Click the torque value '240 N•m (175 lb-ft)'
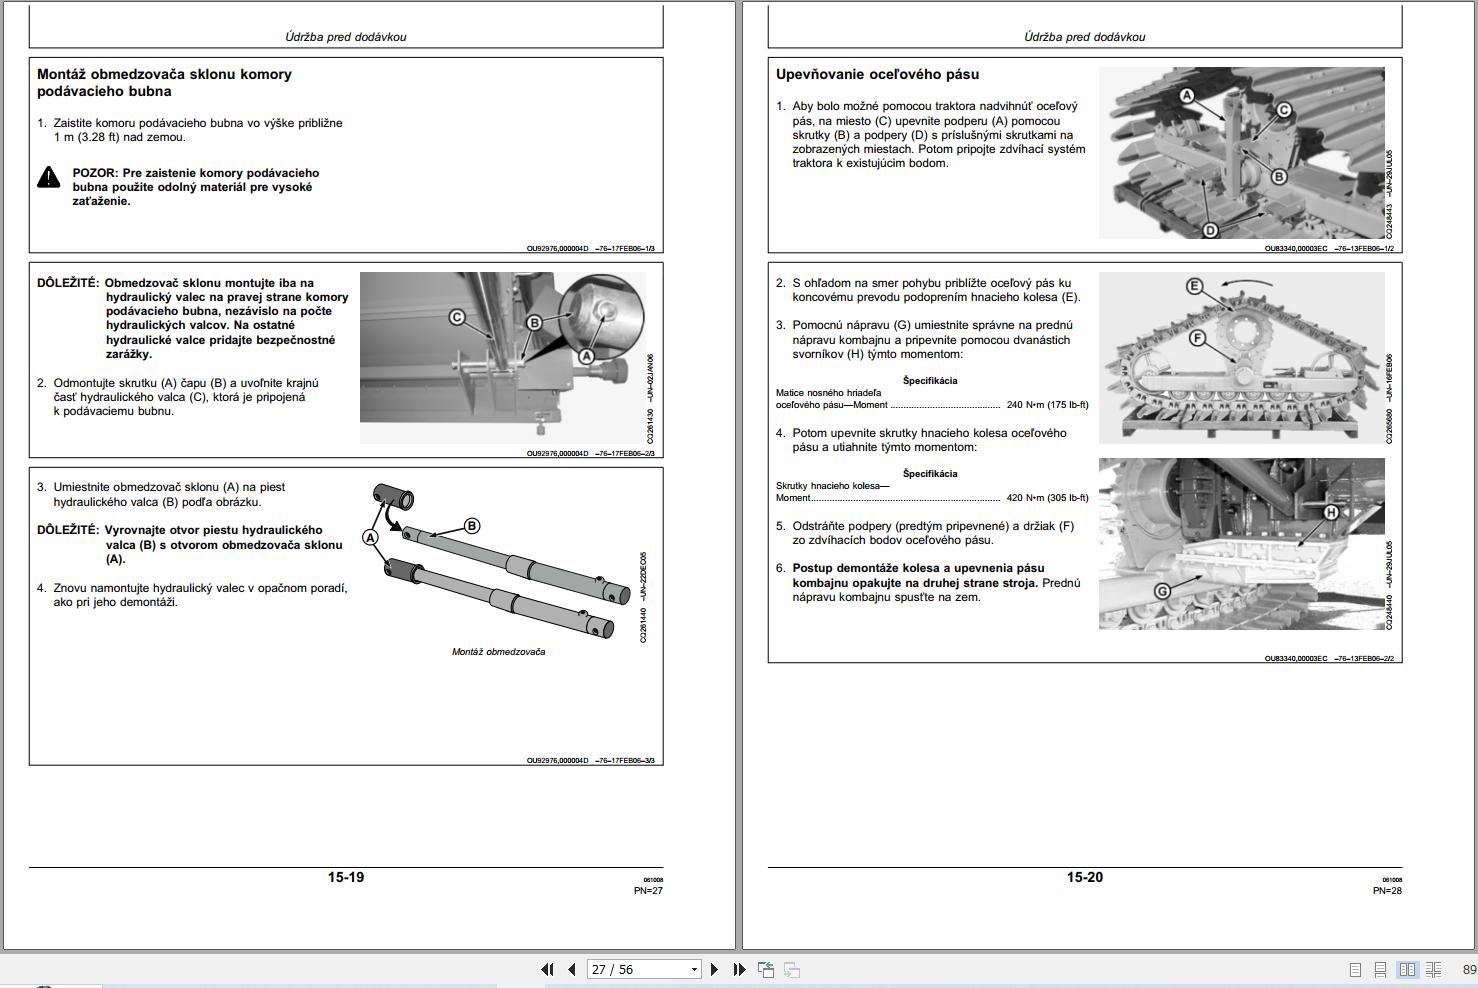1478x988 pixels. pos(1047,405)
